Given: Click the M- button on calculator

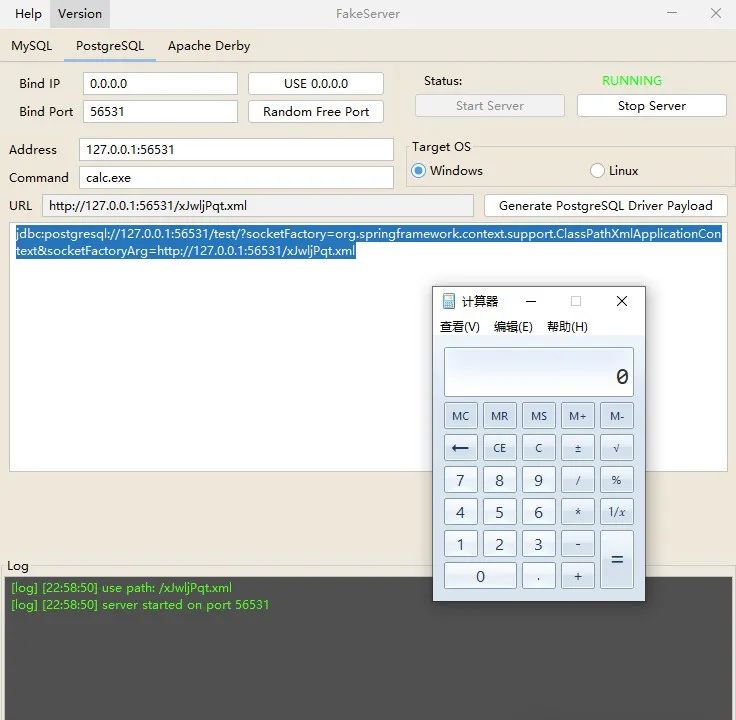Looking at the screenshot, I should pyautogui.click(x=617, y=416).
